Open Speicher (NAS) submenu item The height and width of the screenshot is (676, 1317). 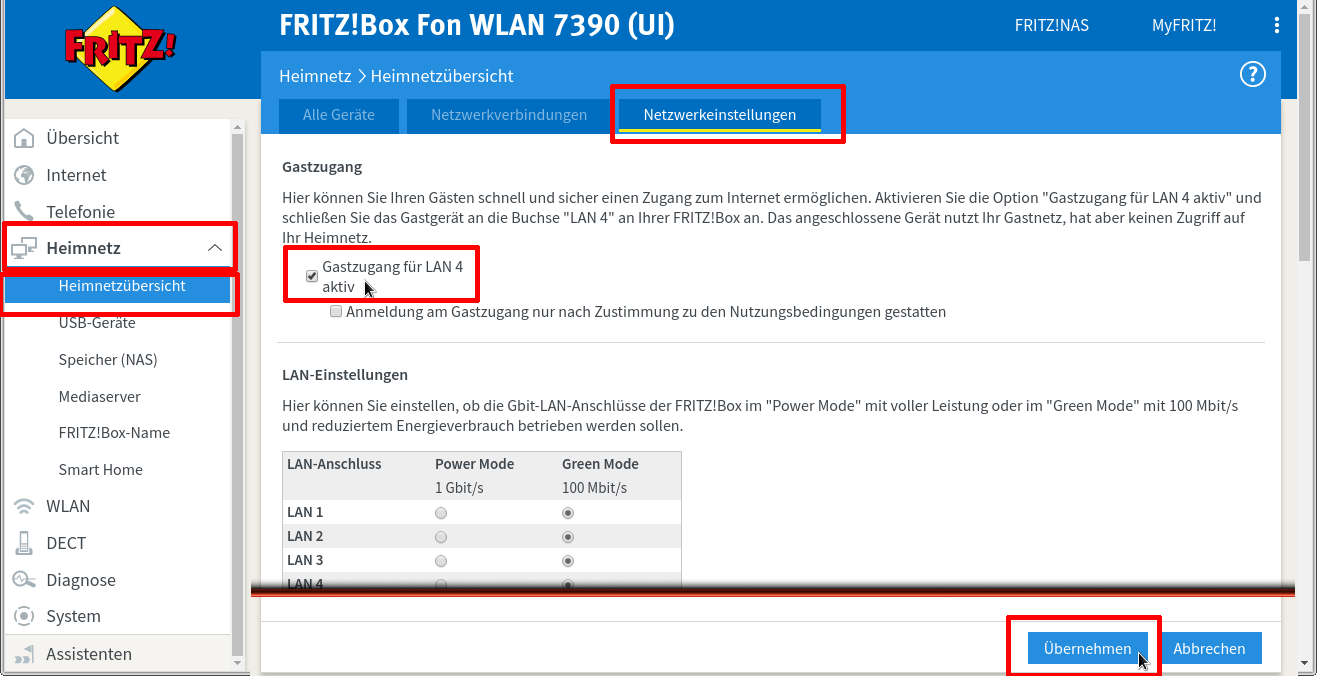tap(108, 360)
